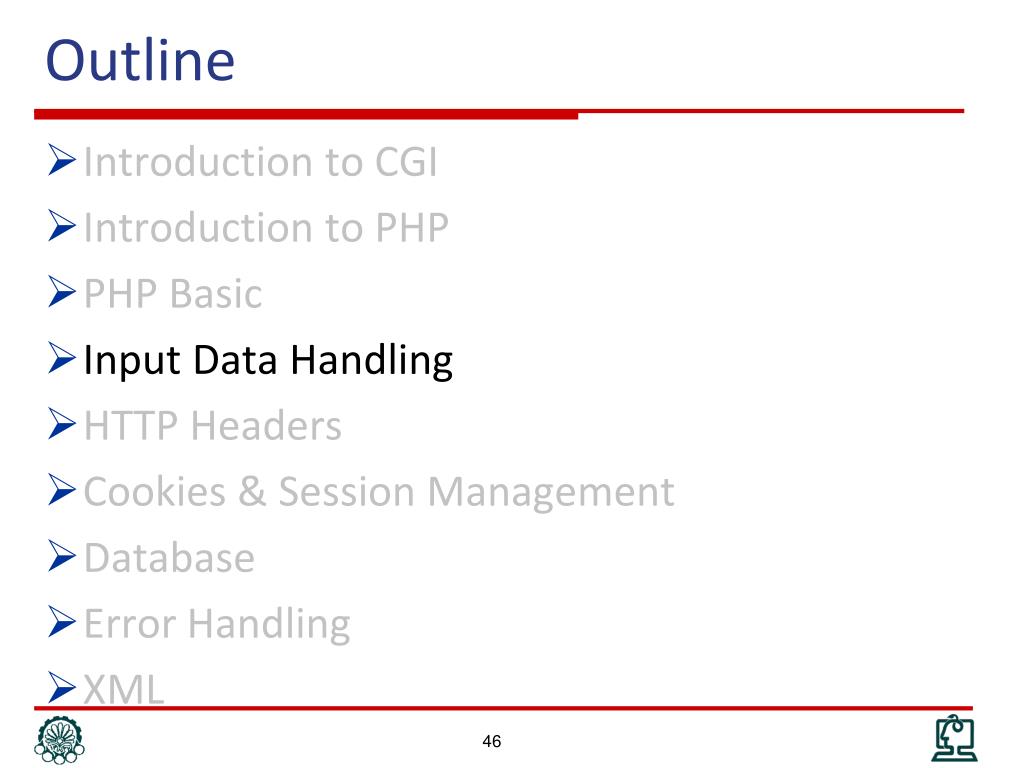Select the Input Data Handling item
Viewport: 1024px width, 768px height.
(268, 360)
